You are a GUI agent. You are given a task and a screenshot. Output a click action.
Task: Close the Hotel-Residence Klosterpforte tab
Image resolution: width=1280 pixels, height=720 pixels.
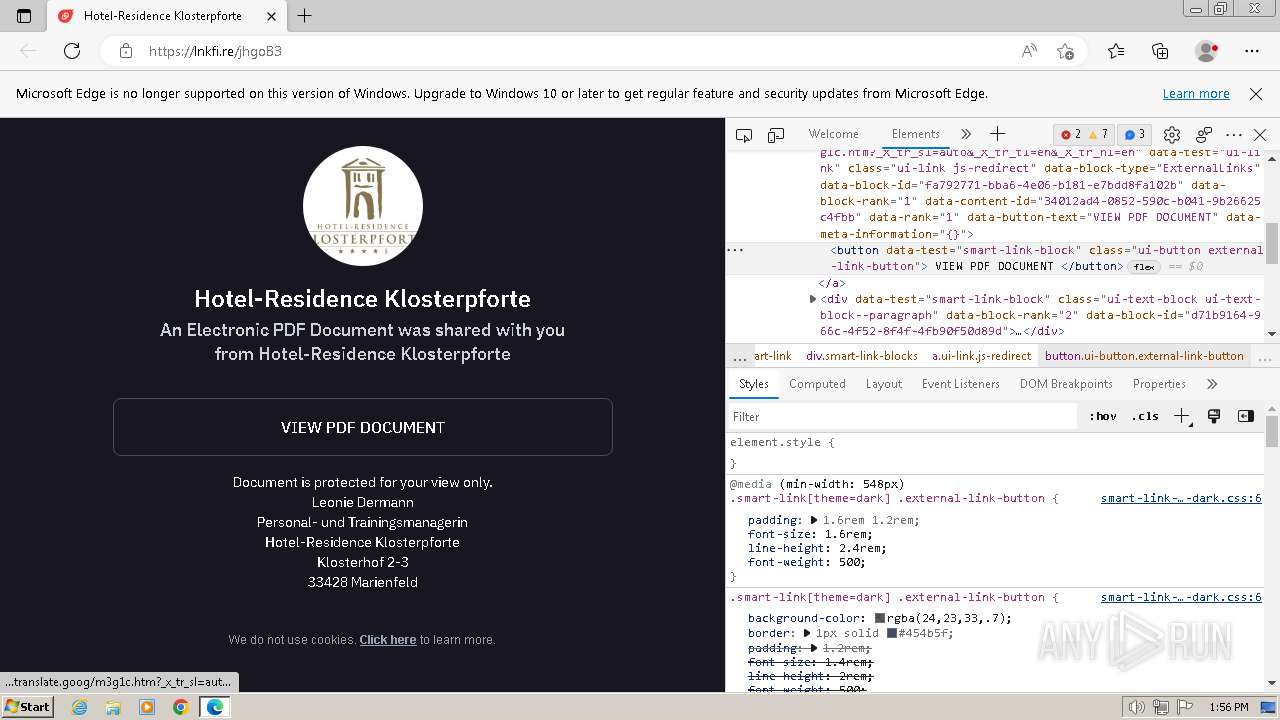(272, 16)
